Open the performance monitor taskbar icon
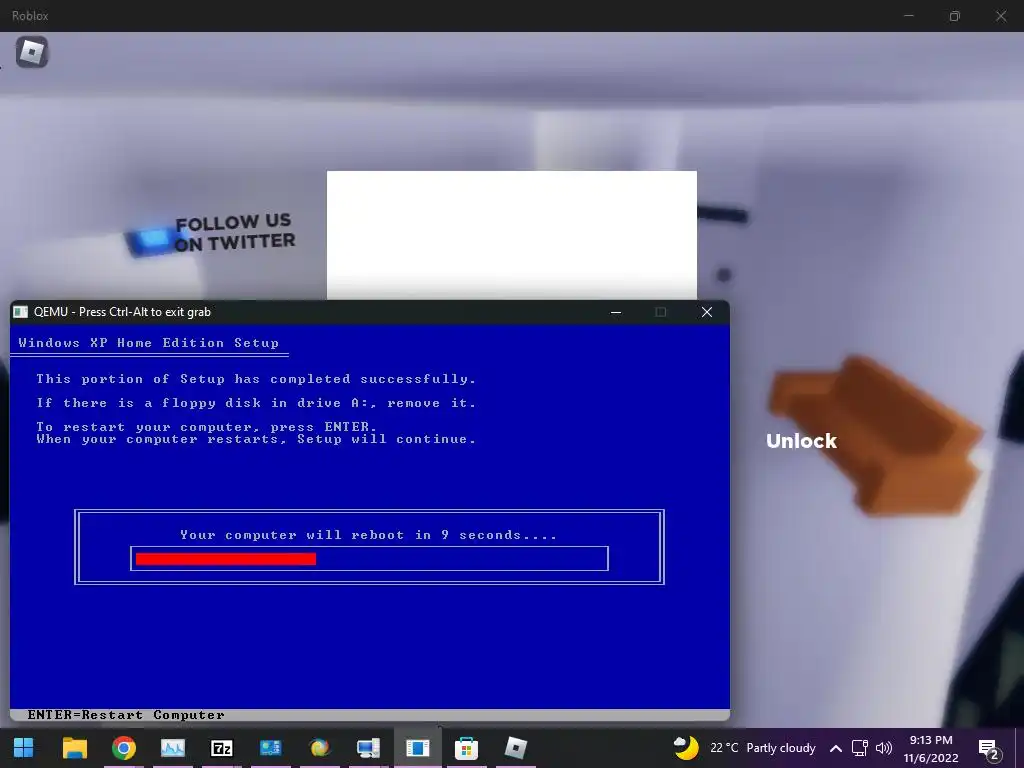Screen dimensions: 1024x768 (x=172, y=748)
